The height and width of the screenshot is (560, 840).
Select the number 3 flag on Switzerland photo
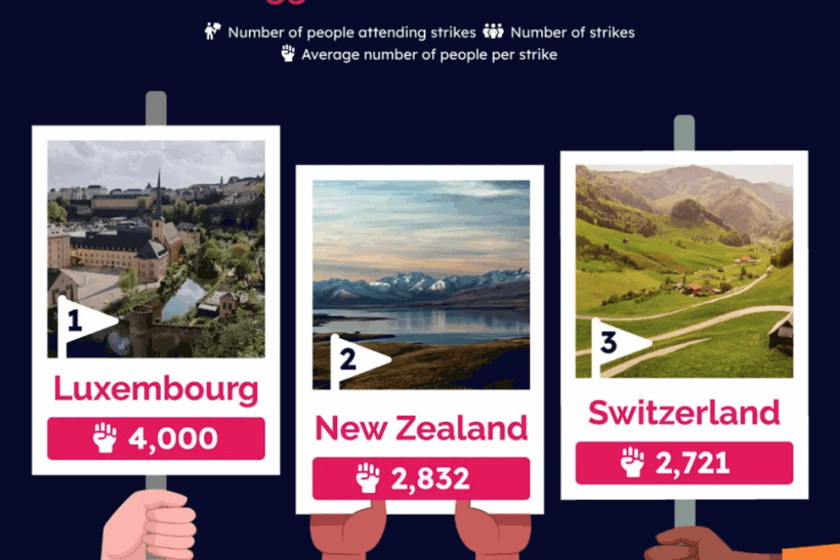click(616, 343)
